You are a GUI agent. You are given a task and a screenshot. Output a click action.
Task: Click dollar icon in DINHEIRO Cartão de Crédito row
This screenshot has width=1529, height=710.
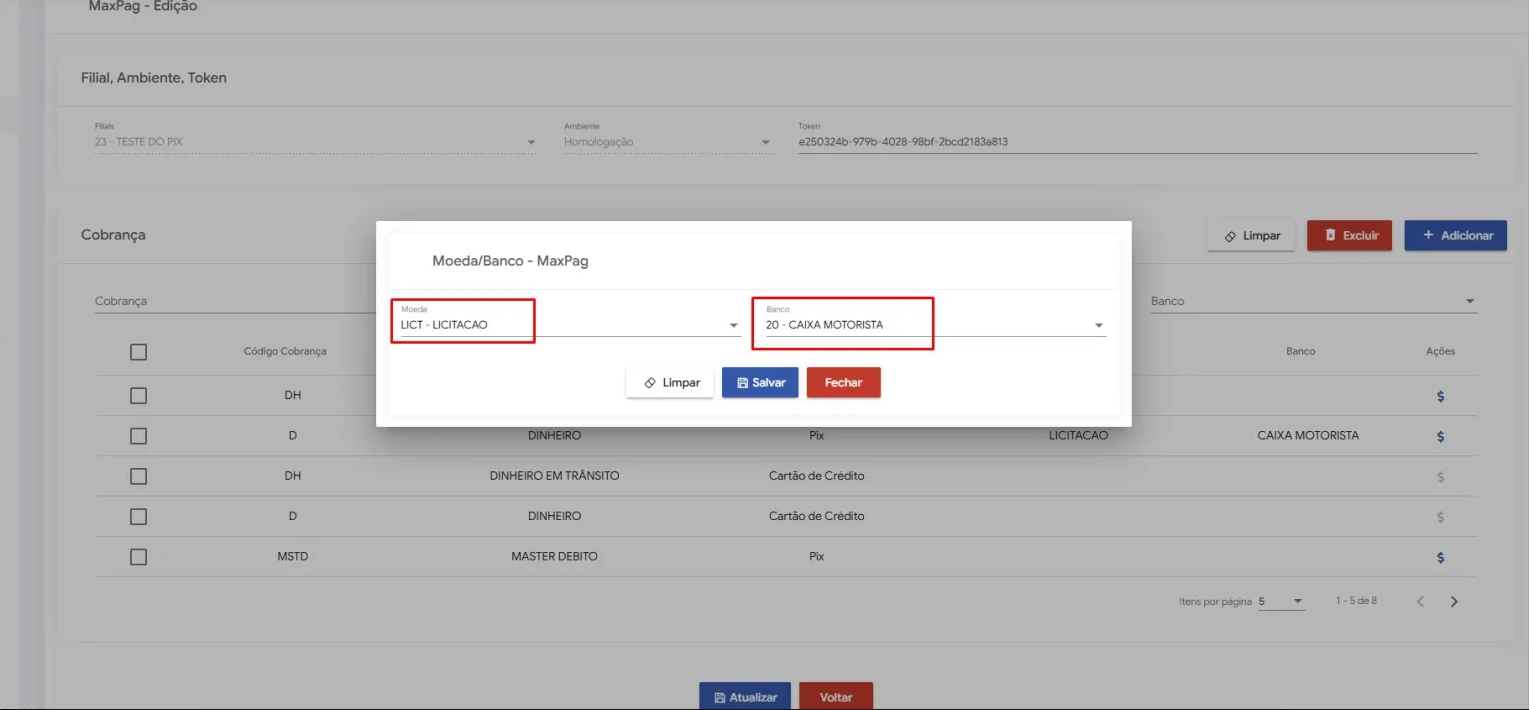coord(1440,517)
